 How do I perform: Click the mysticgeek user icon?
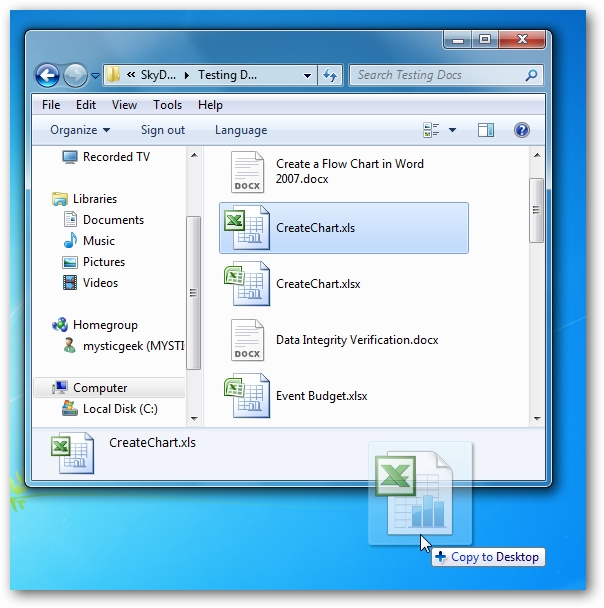70,345
